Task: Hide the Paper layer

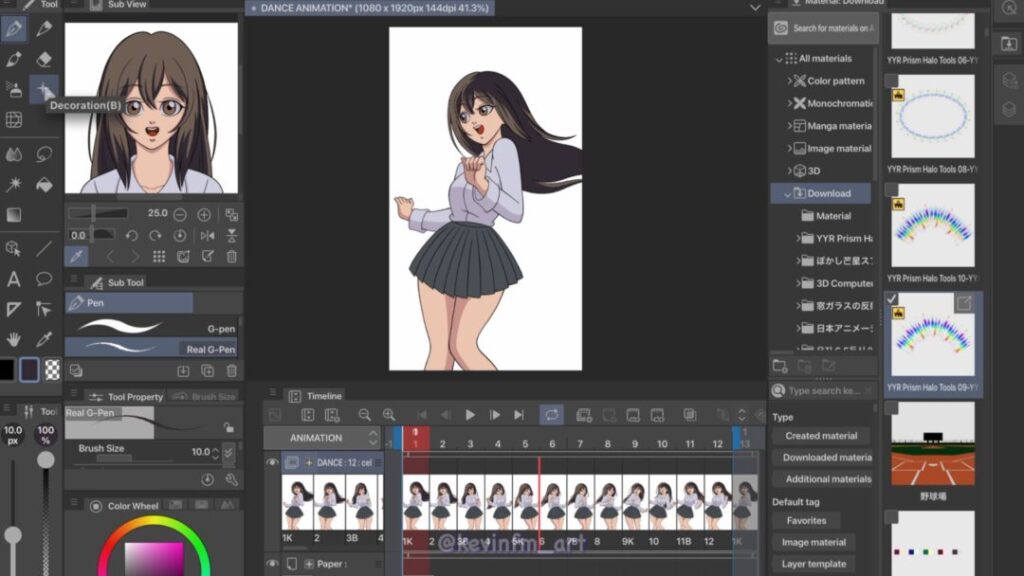Action: pyautogui.click(x=272, y=563)
